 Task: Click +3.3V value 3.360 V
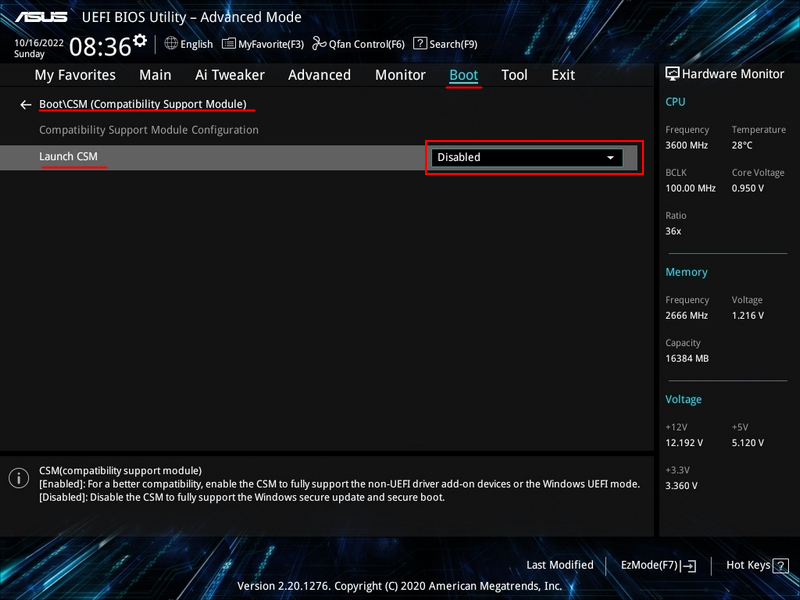(x=681, y=486)
